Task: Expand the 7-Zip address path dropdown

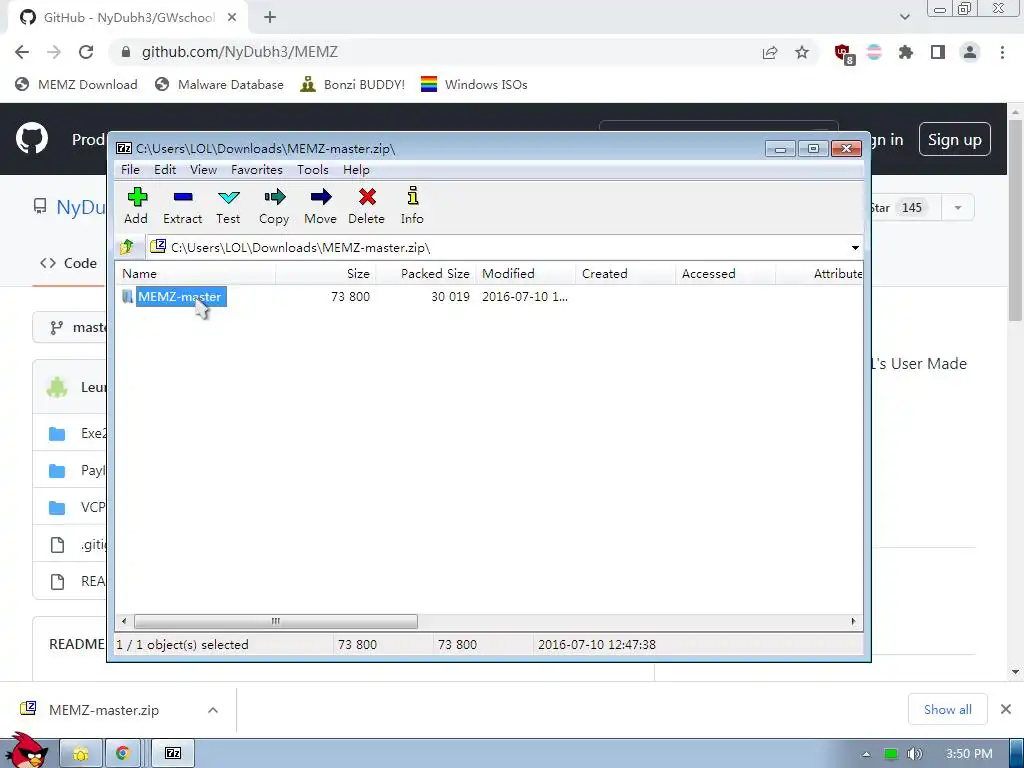Action: (x=855, y=248)
